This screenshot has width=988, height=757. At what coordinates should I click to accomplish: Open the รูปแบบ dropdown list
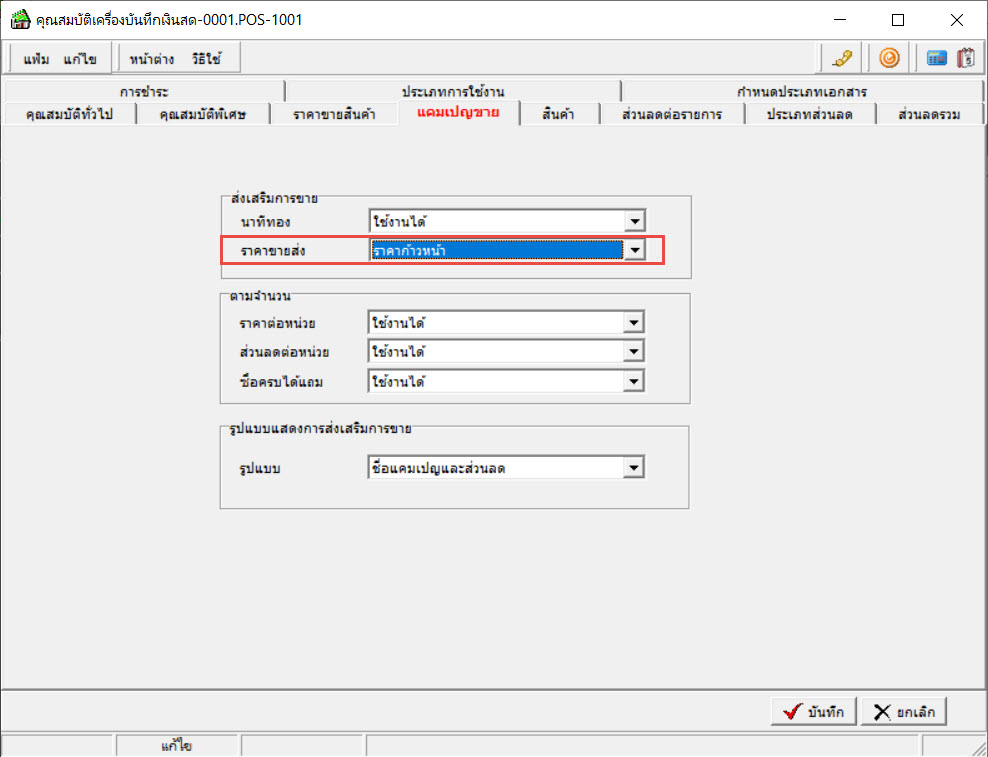pyautogui.click(x=633, y=468)
